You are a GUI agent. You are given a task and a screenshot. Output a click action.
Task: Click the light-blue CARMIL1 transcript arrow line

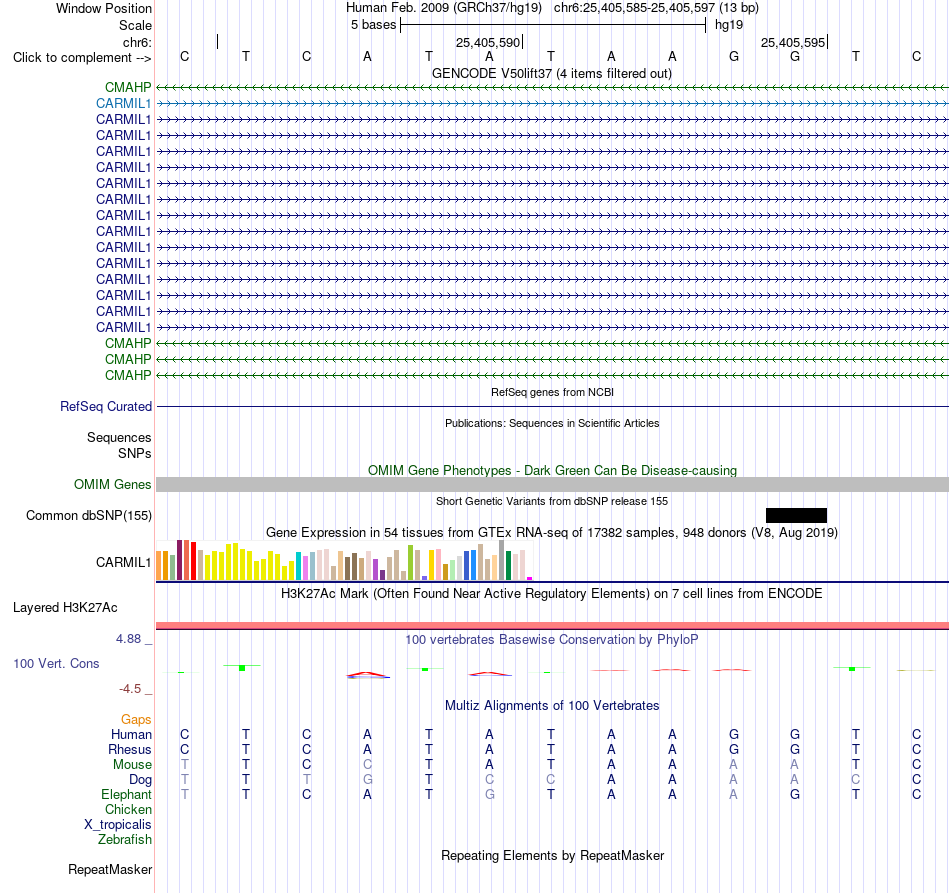[553, 104]
